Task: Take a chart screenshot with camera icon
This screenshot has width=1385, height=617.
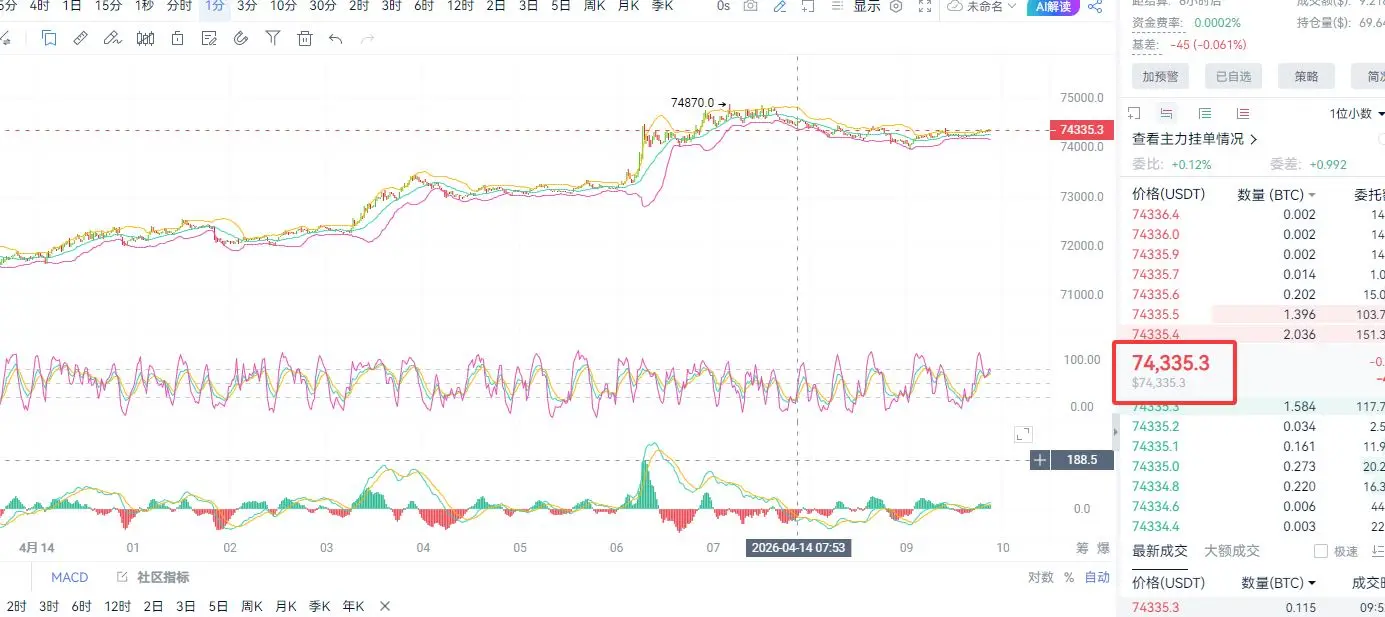Action: point(751,6)
